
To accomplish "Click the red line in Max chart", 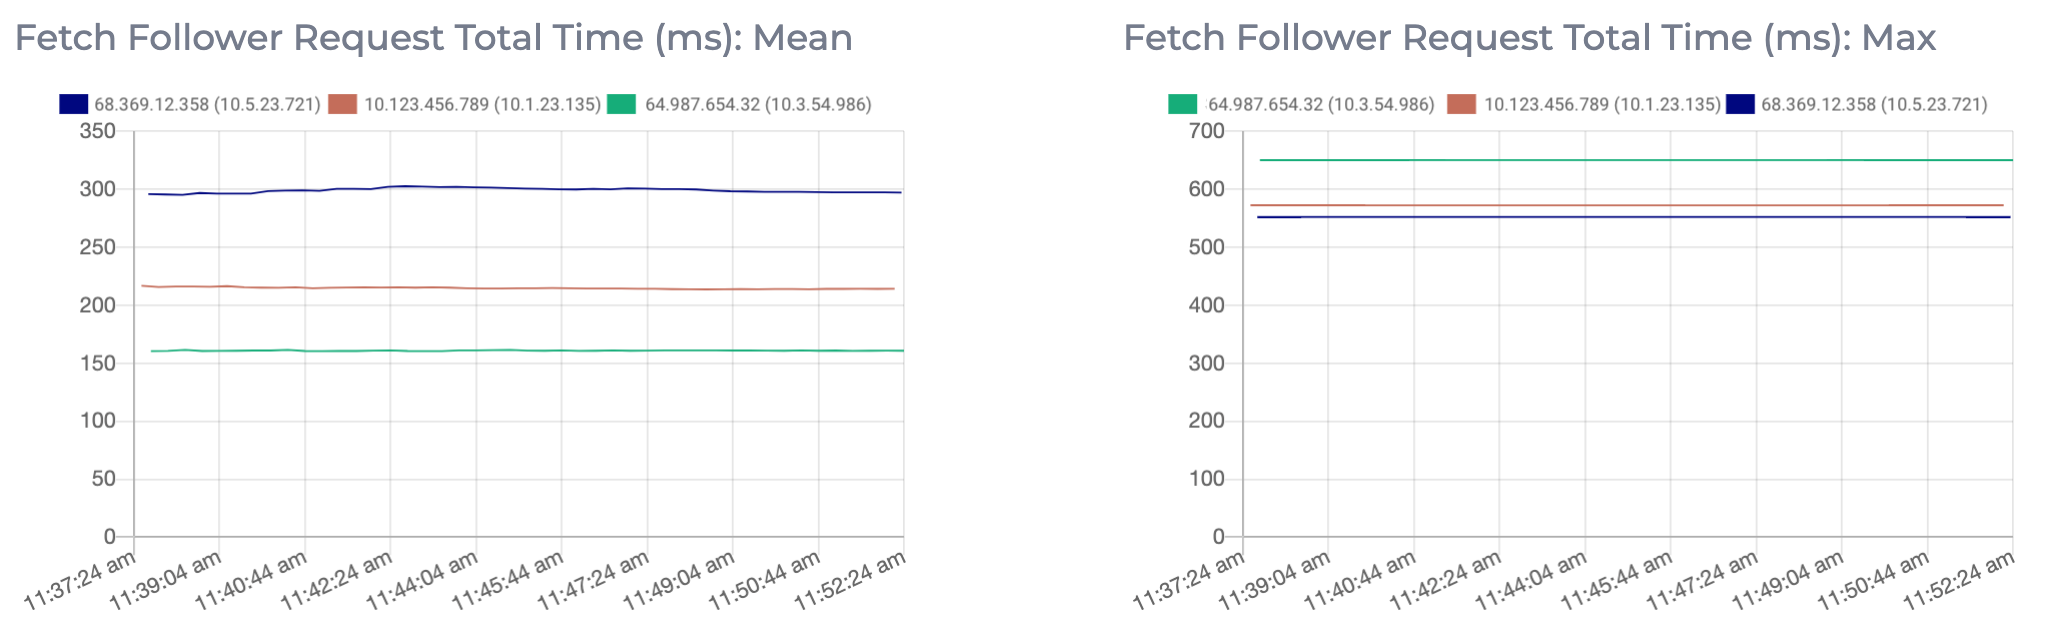I will click(1630, 206).
